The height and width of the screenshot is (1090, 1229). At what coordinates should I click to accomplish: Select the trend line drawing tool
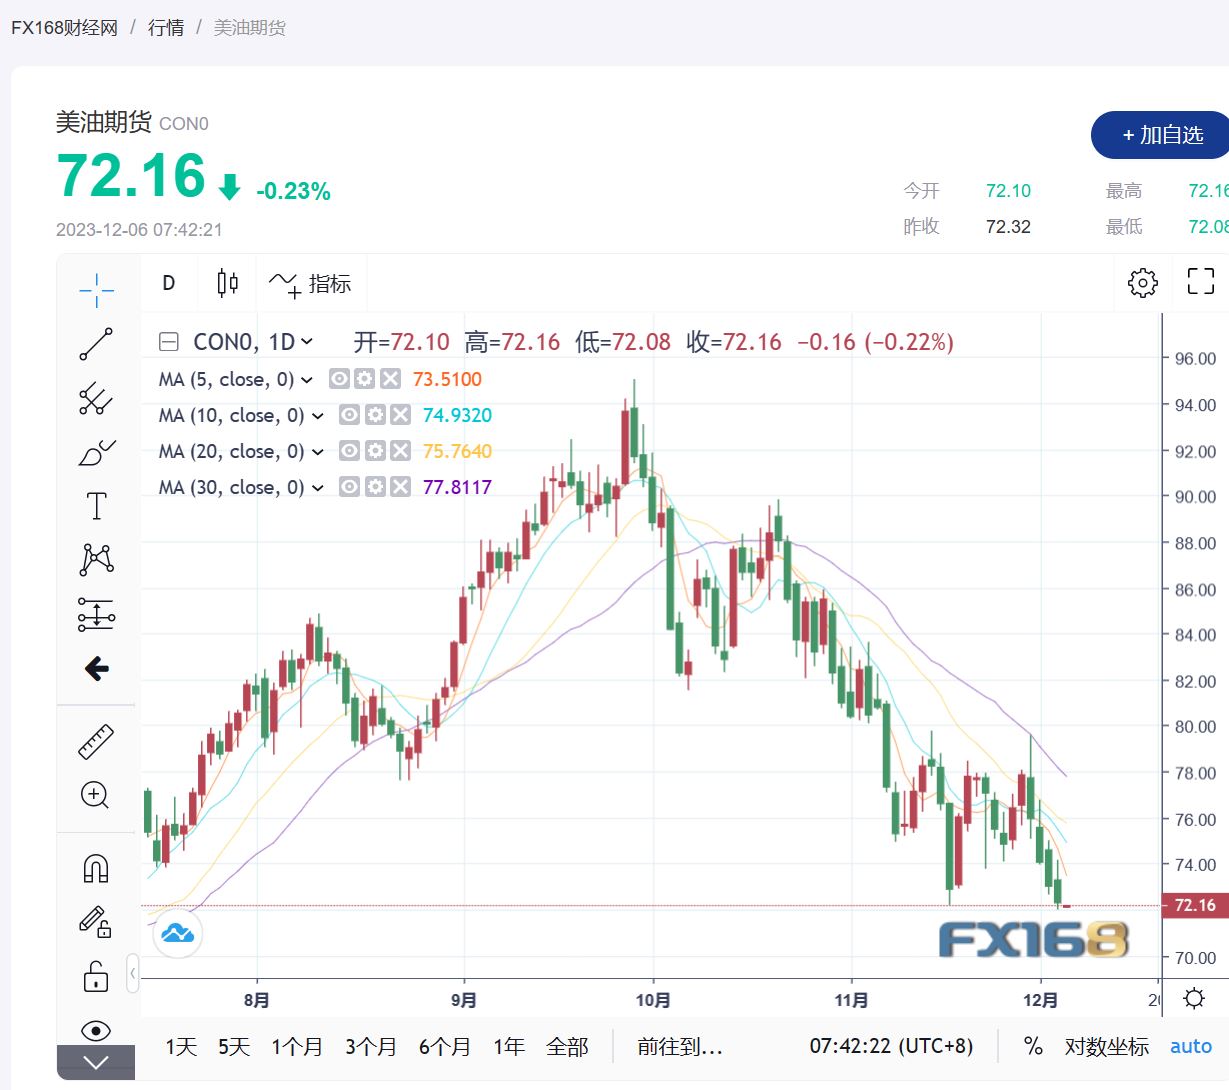point(96,344)
